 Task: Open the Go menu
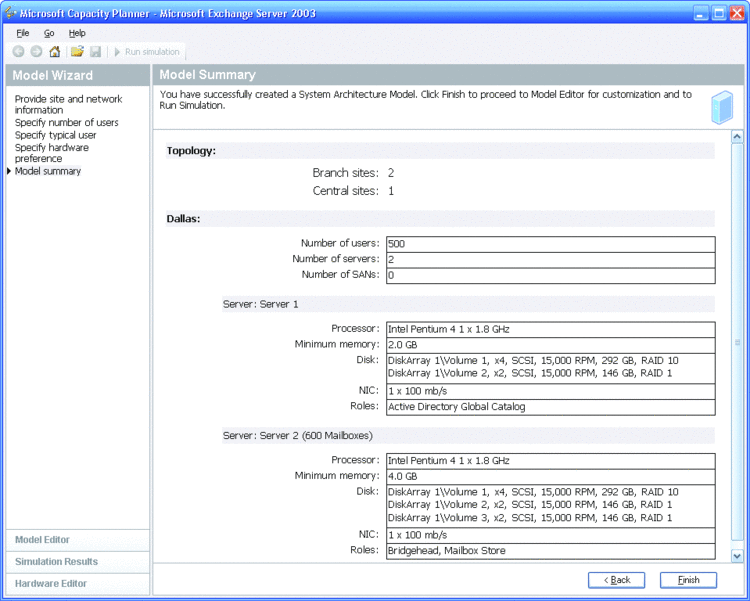[x=49, y=33]
